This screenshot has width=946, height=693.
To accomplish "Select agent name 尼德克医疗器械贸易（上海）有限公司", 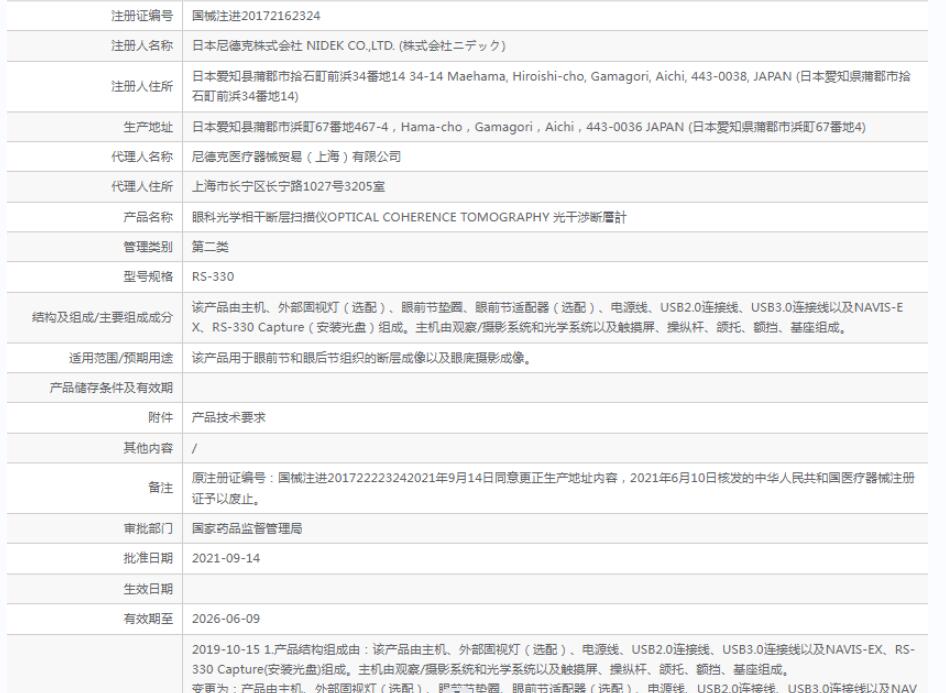I will 296,157.
